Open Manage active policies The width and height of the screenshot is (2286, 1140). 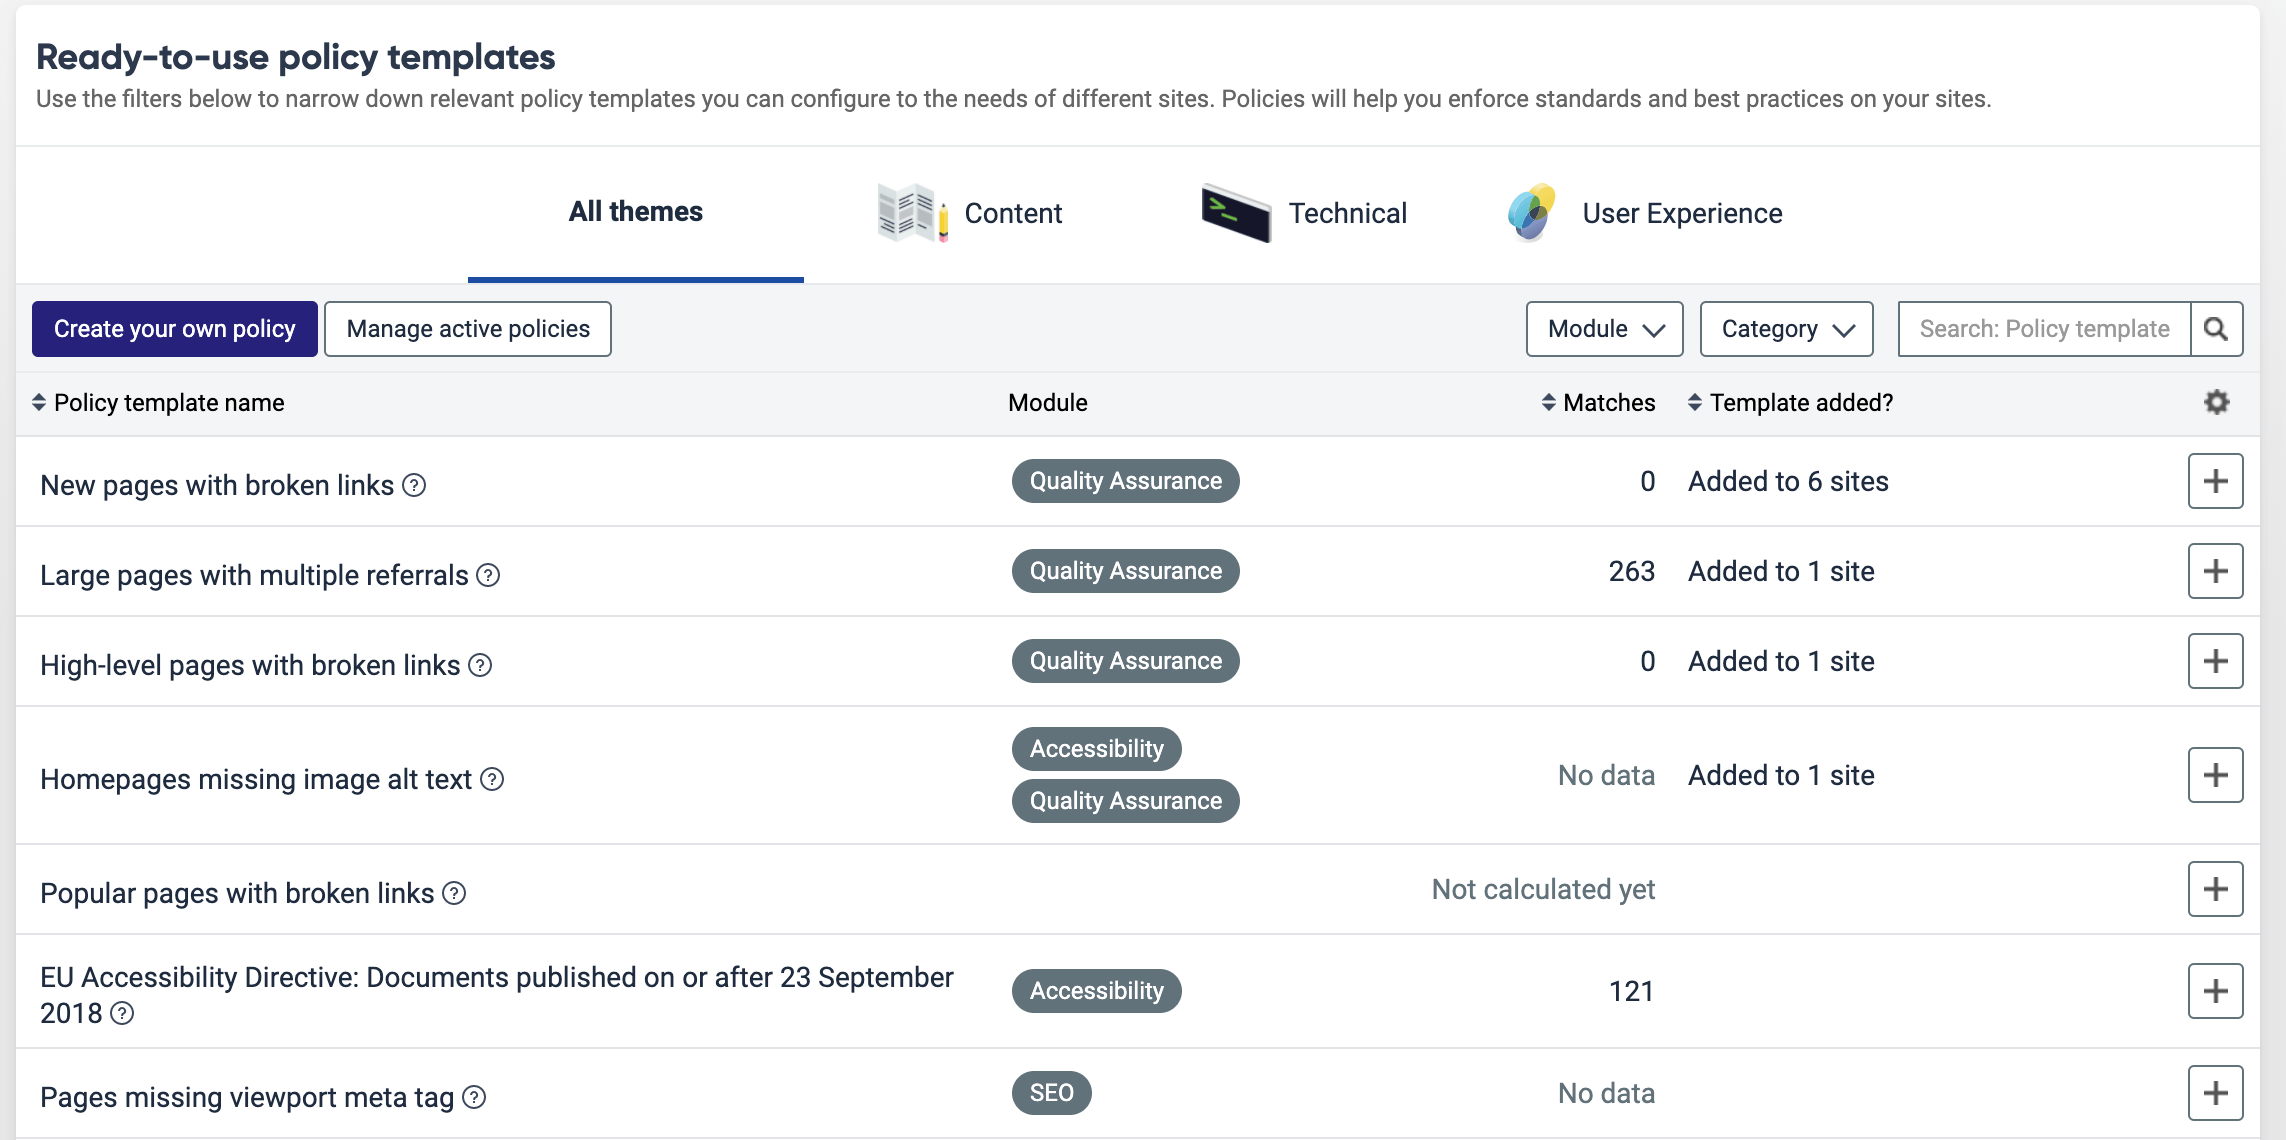(468, 329)
